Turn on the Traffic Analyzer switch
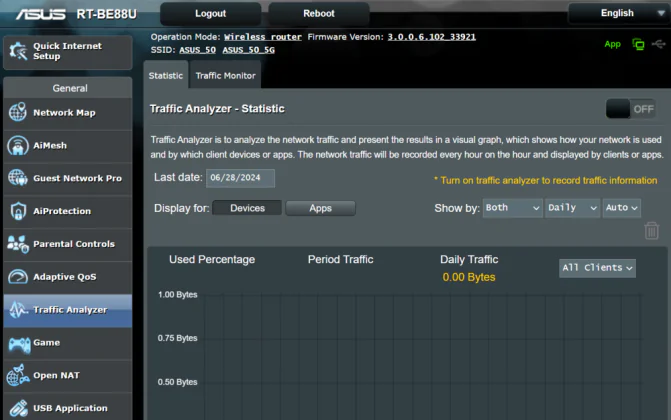The width and height of the screenshot is (671, 420). click(x=630, y=109)
